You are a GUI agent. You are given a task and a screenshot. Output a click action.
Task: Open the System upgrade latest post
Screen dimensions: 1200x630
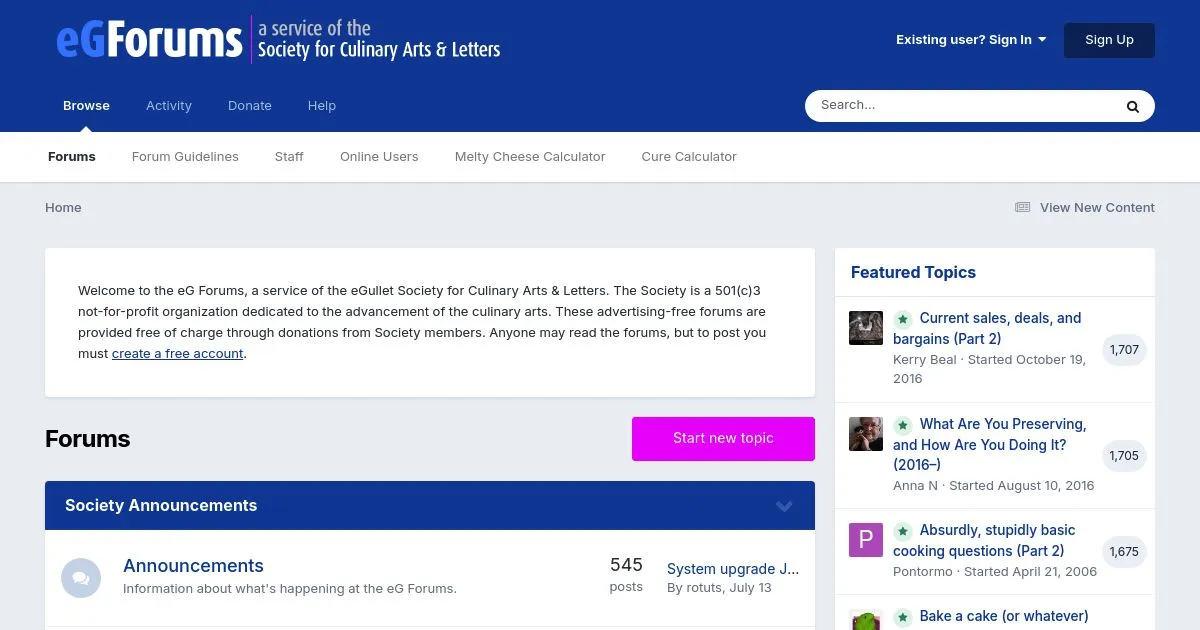click(x=733, y=569)
